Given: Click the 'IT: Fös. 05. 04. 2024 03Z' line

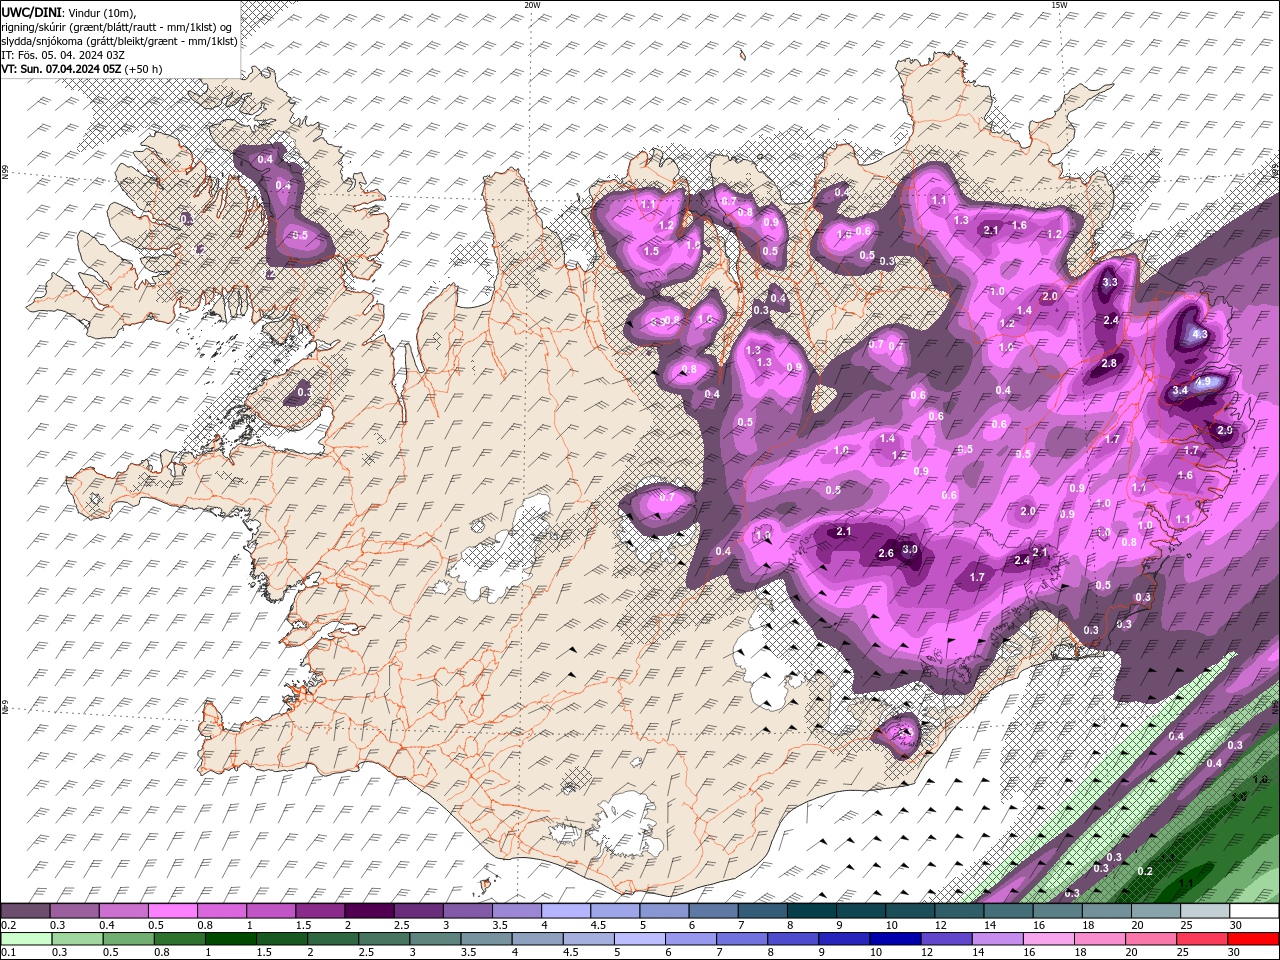Looking at the screenshot, I should pyautogui.click(x=63, y=55).
